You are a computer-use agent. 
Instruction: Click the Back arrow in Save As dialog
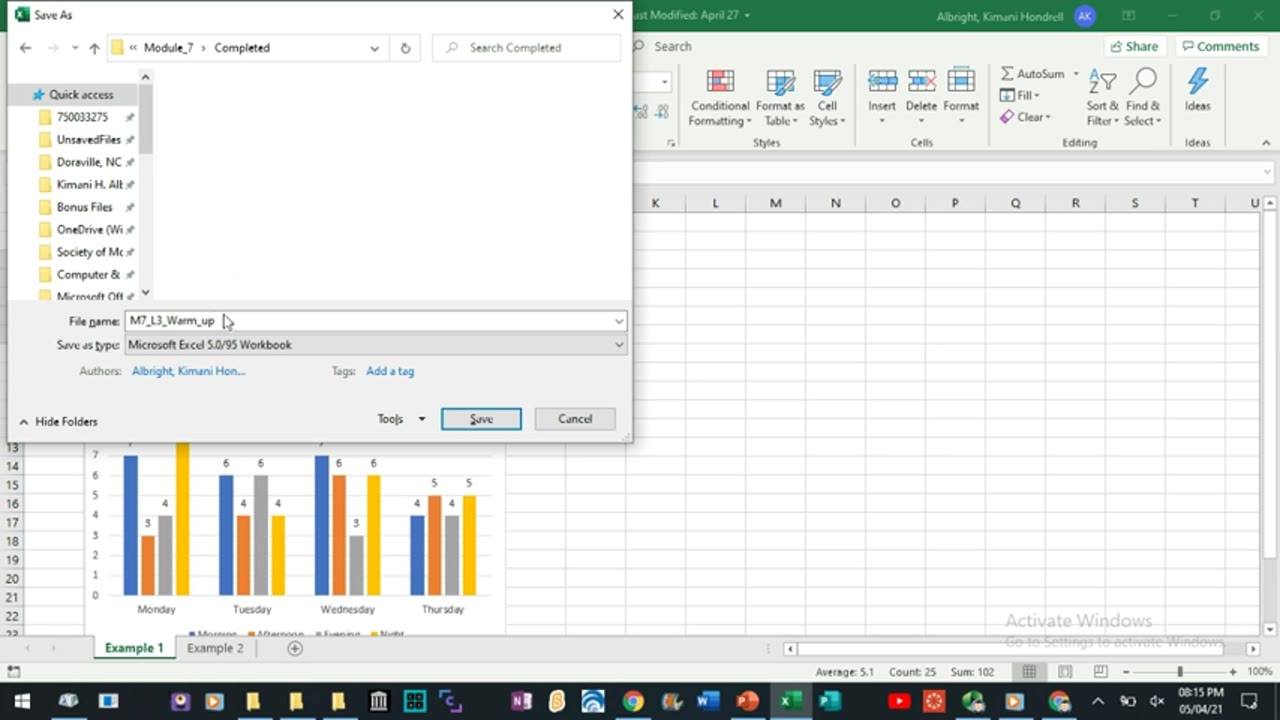pos(25,48)
